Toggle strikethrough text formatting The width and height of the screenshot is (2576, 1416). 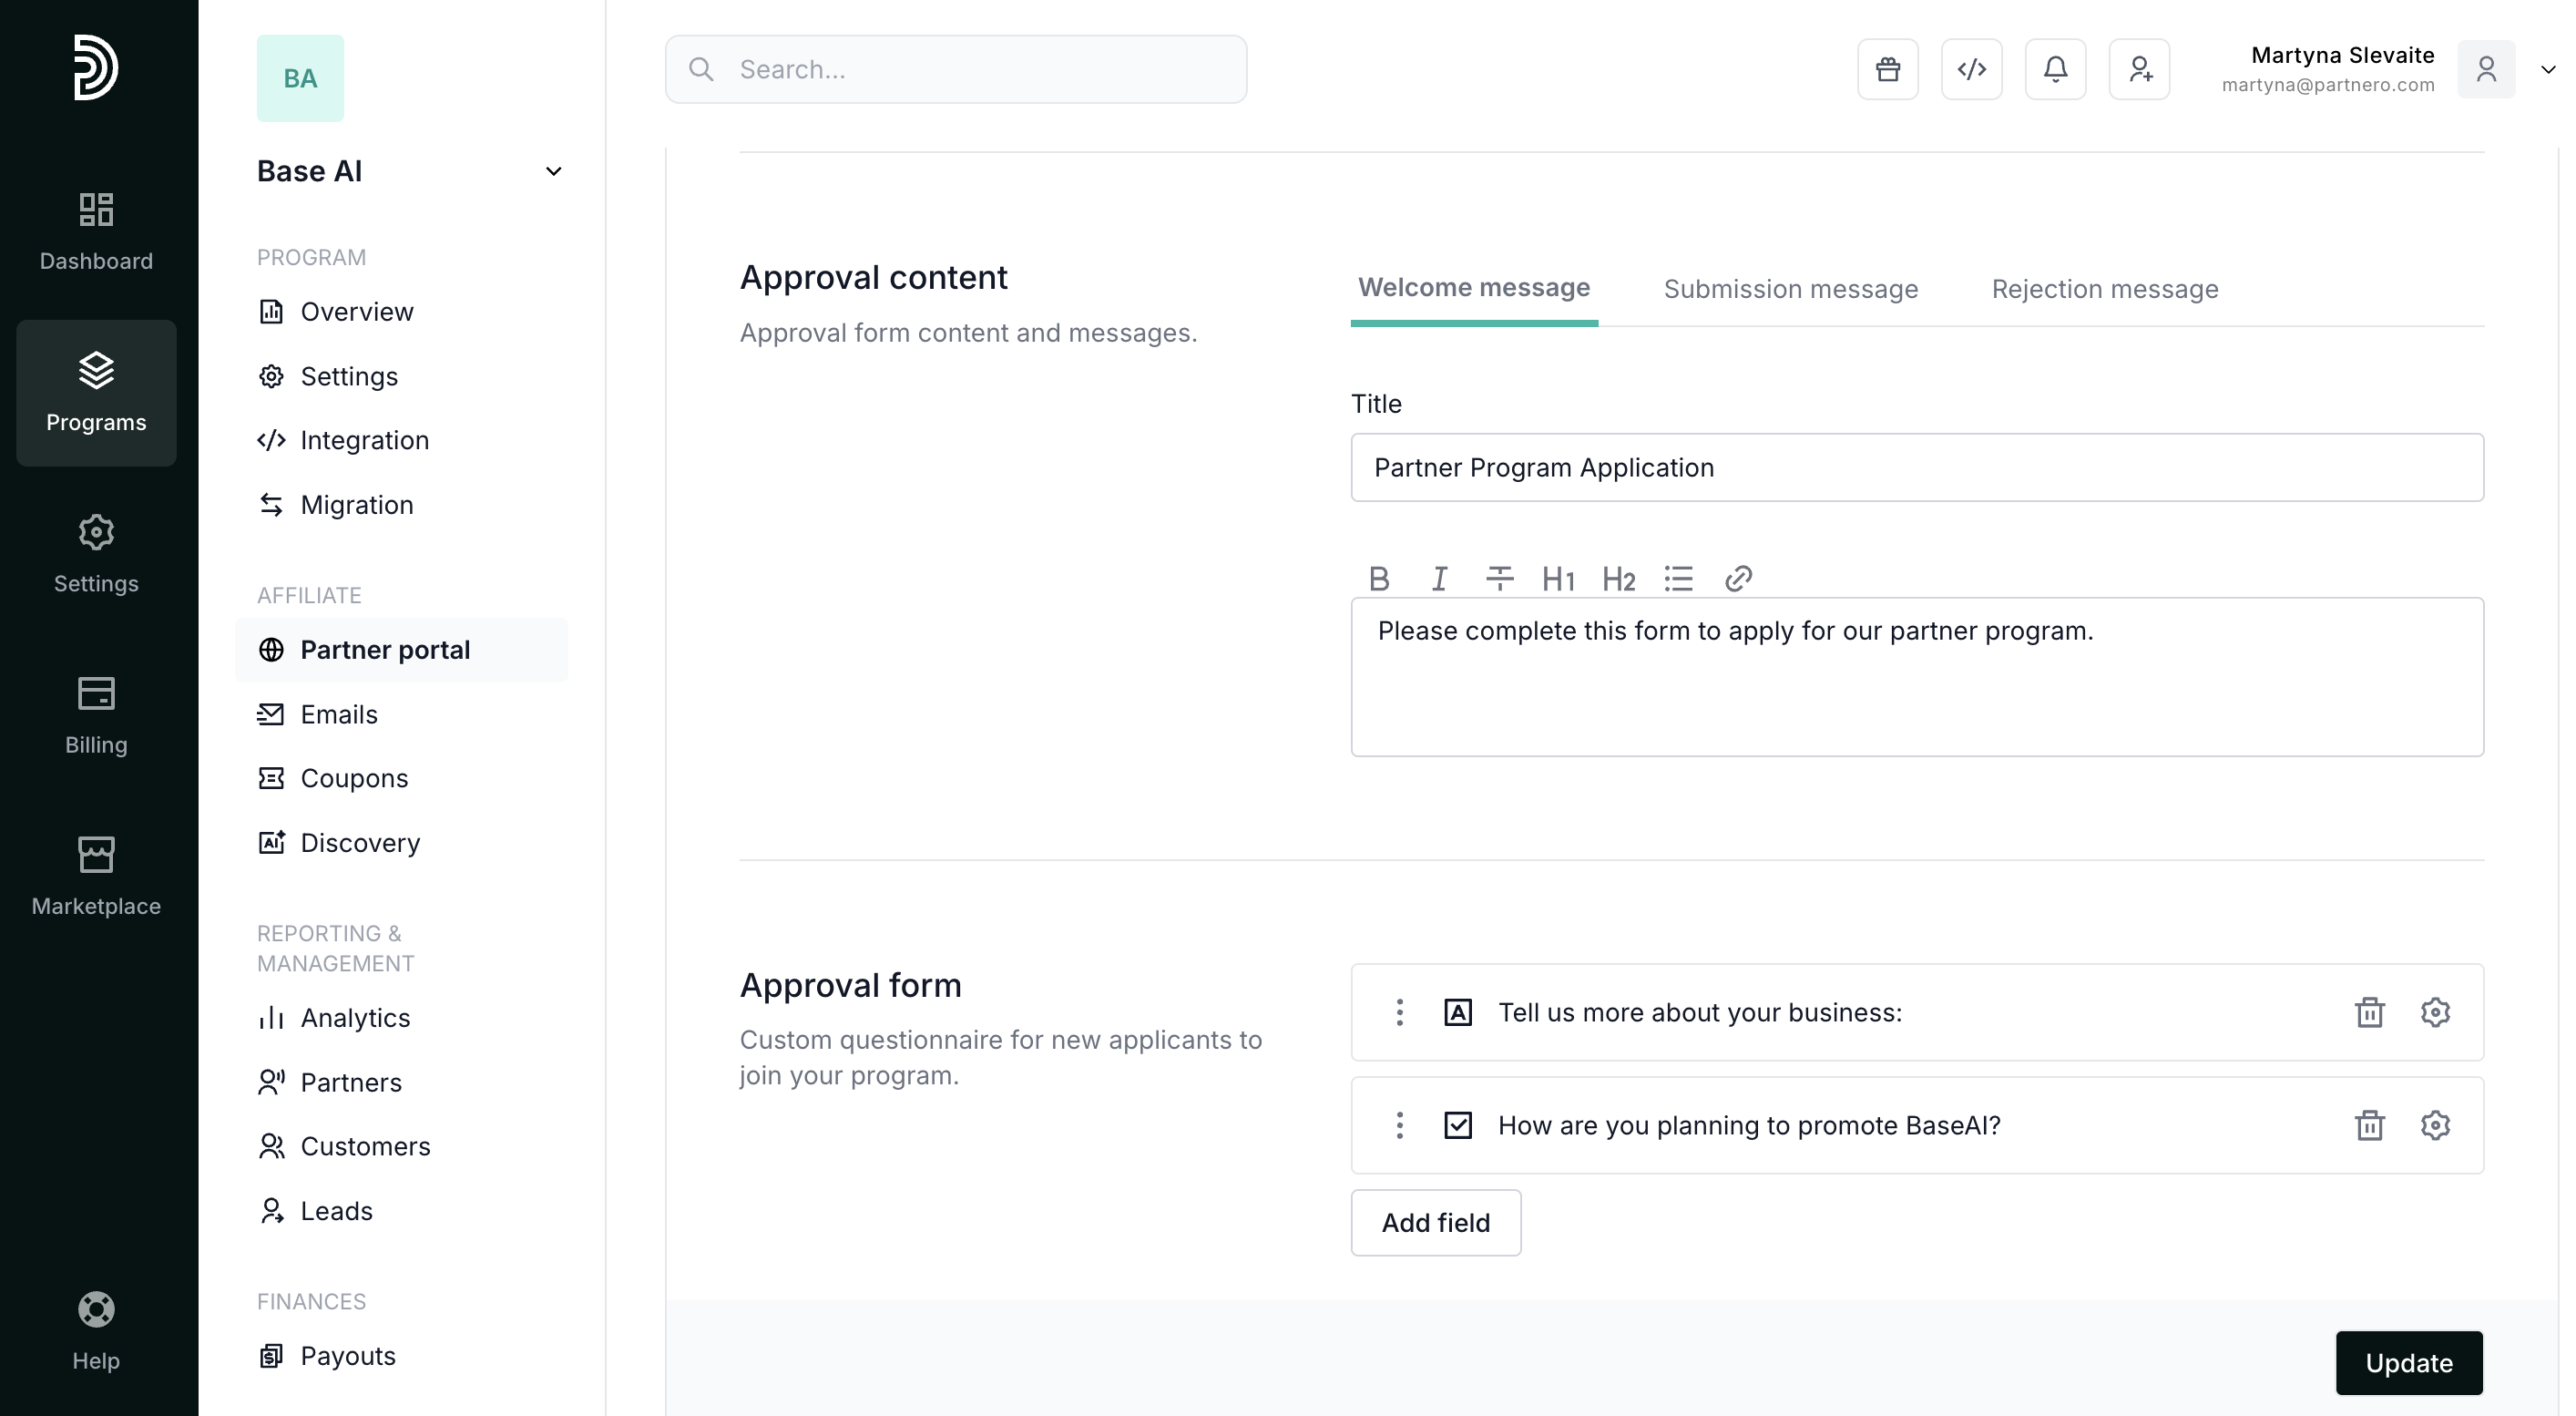click(x=1499, y=579)
